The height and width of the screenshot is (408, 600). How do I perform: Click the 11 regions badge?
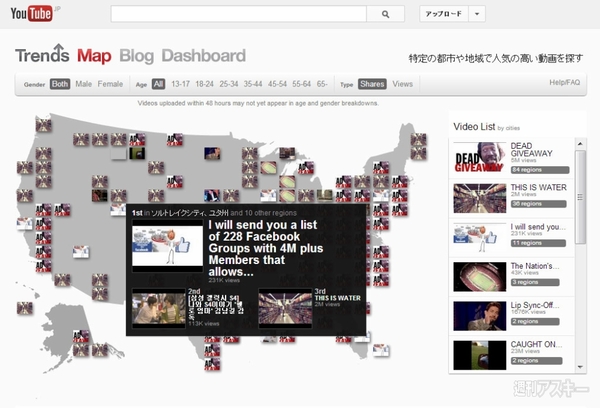pos(538,243)
